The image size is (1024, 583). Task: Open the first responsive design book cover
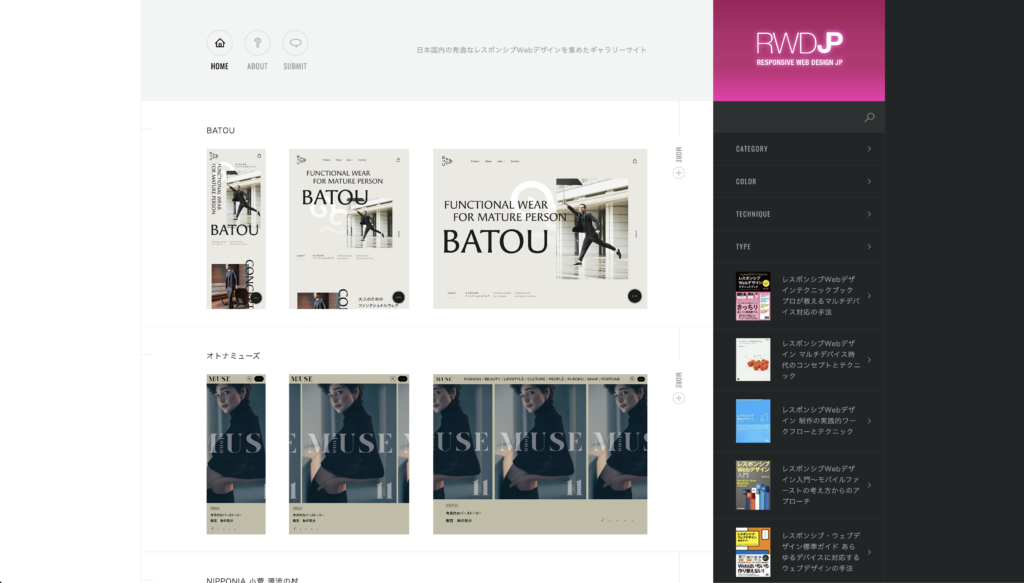(x=753, y=296)
